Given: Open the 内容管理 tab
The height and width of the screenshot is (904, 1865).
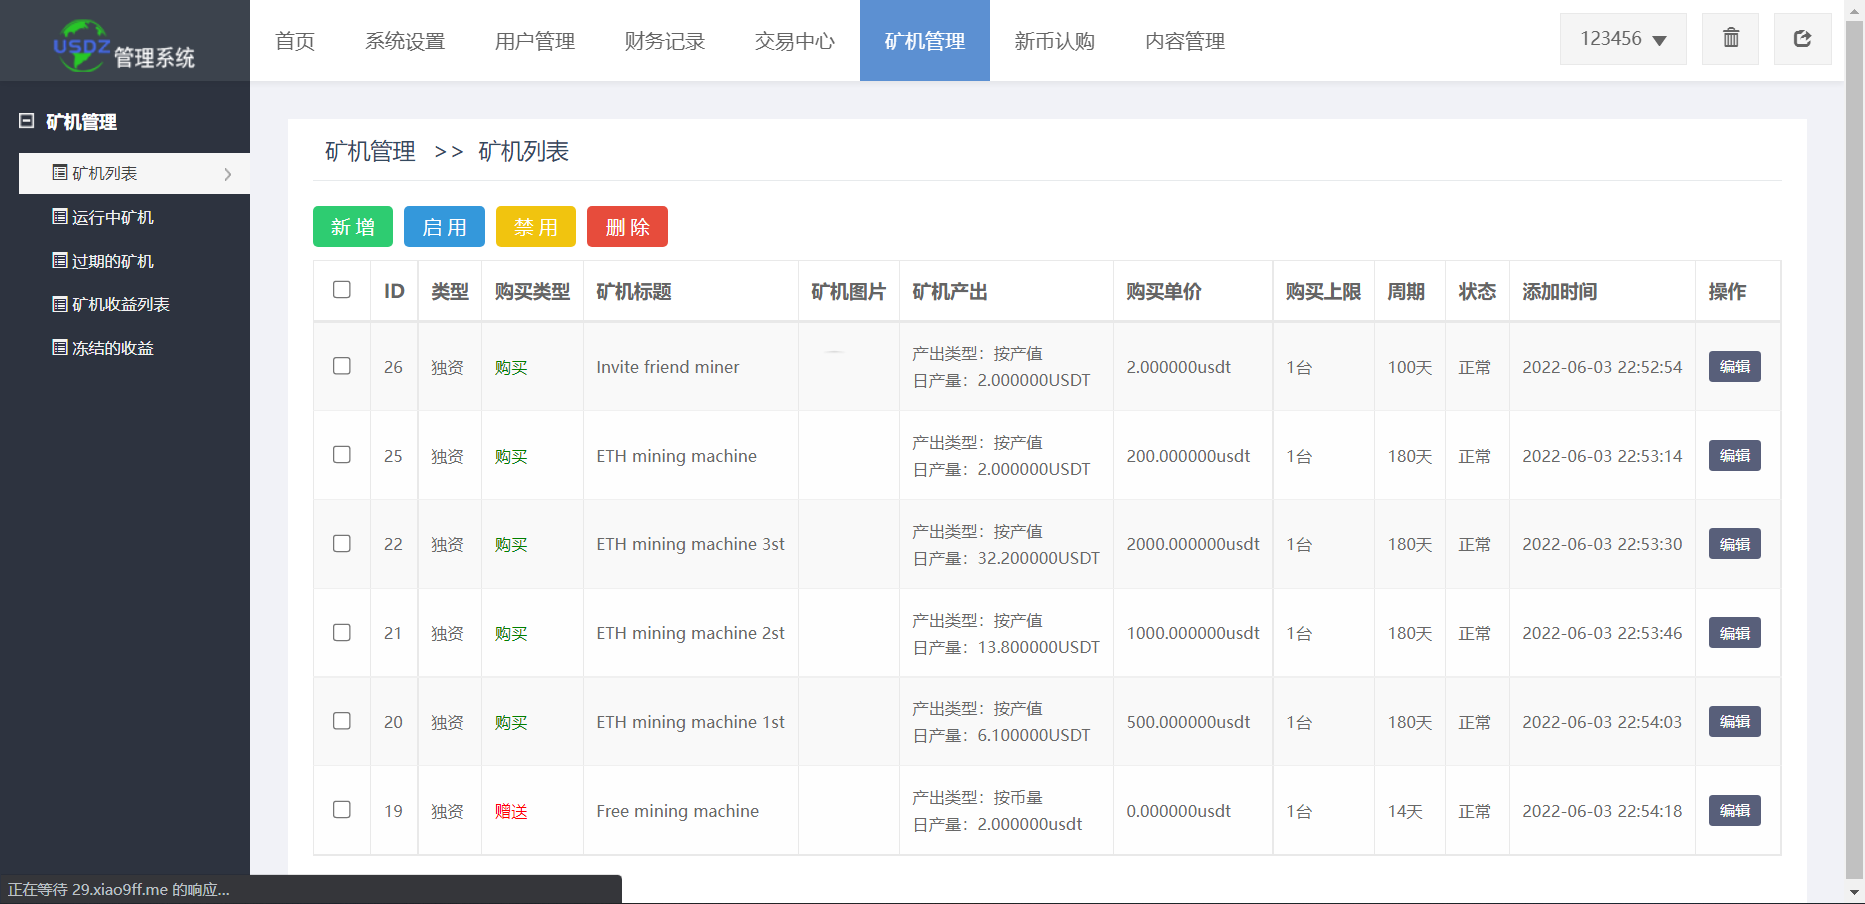Looking at the screenshot, I should (1185, 41).
